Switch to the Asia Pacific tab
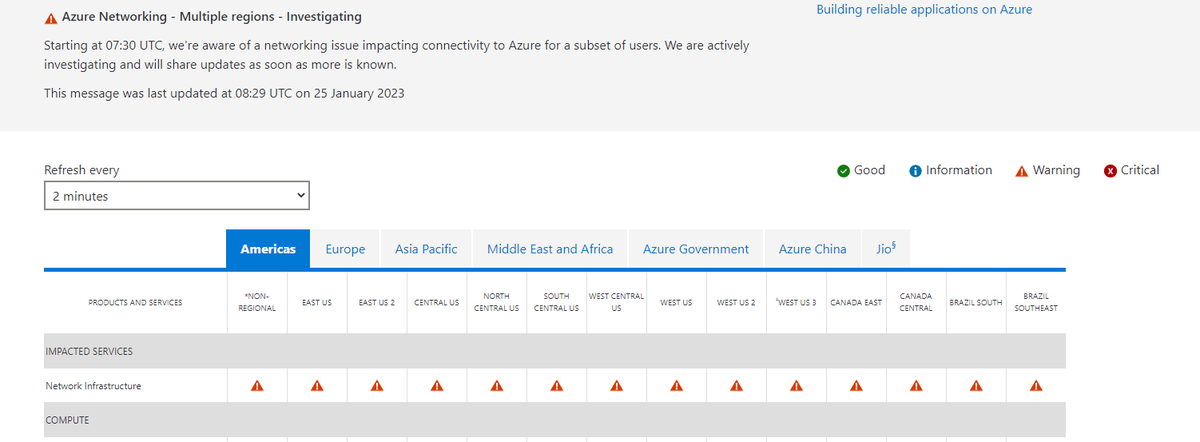 pos(426,249)
